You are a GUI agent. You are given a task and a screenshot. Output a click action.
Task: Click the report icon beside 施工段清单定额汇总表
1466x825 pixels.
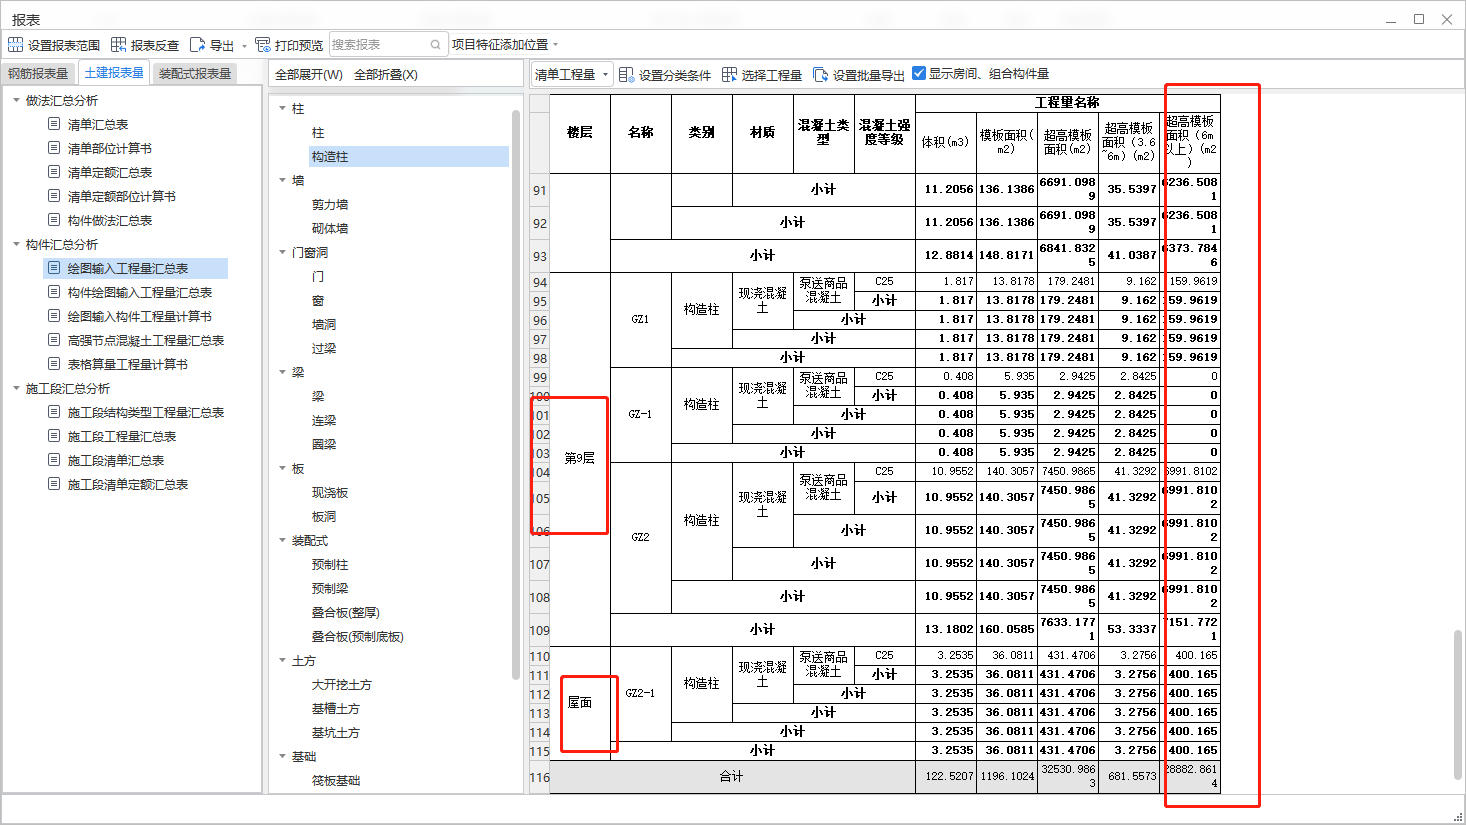click(54, 484)
